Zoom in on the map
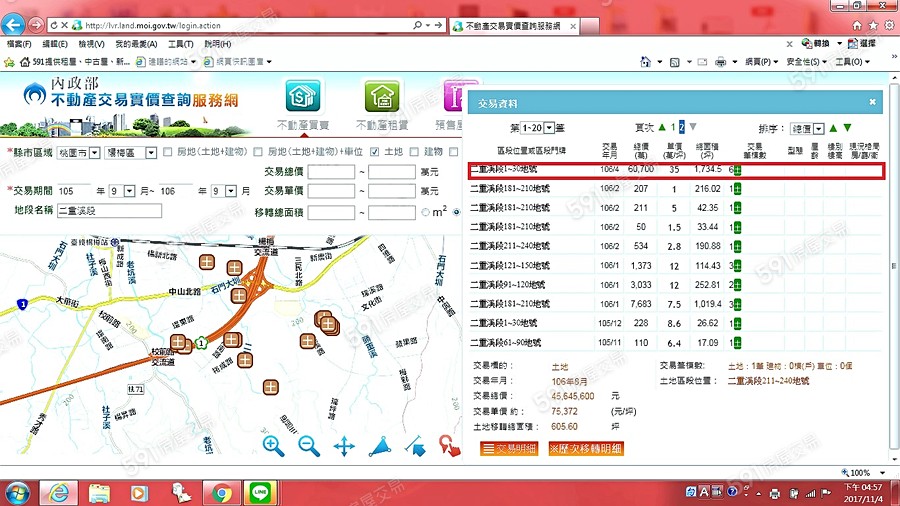This screenshot has height=506, width=900. coord(273,446)
